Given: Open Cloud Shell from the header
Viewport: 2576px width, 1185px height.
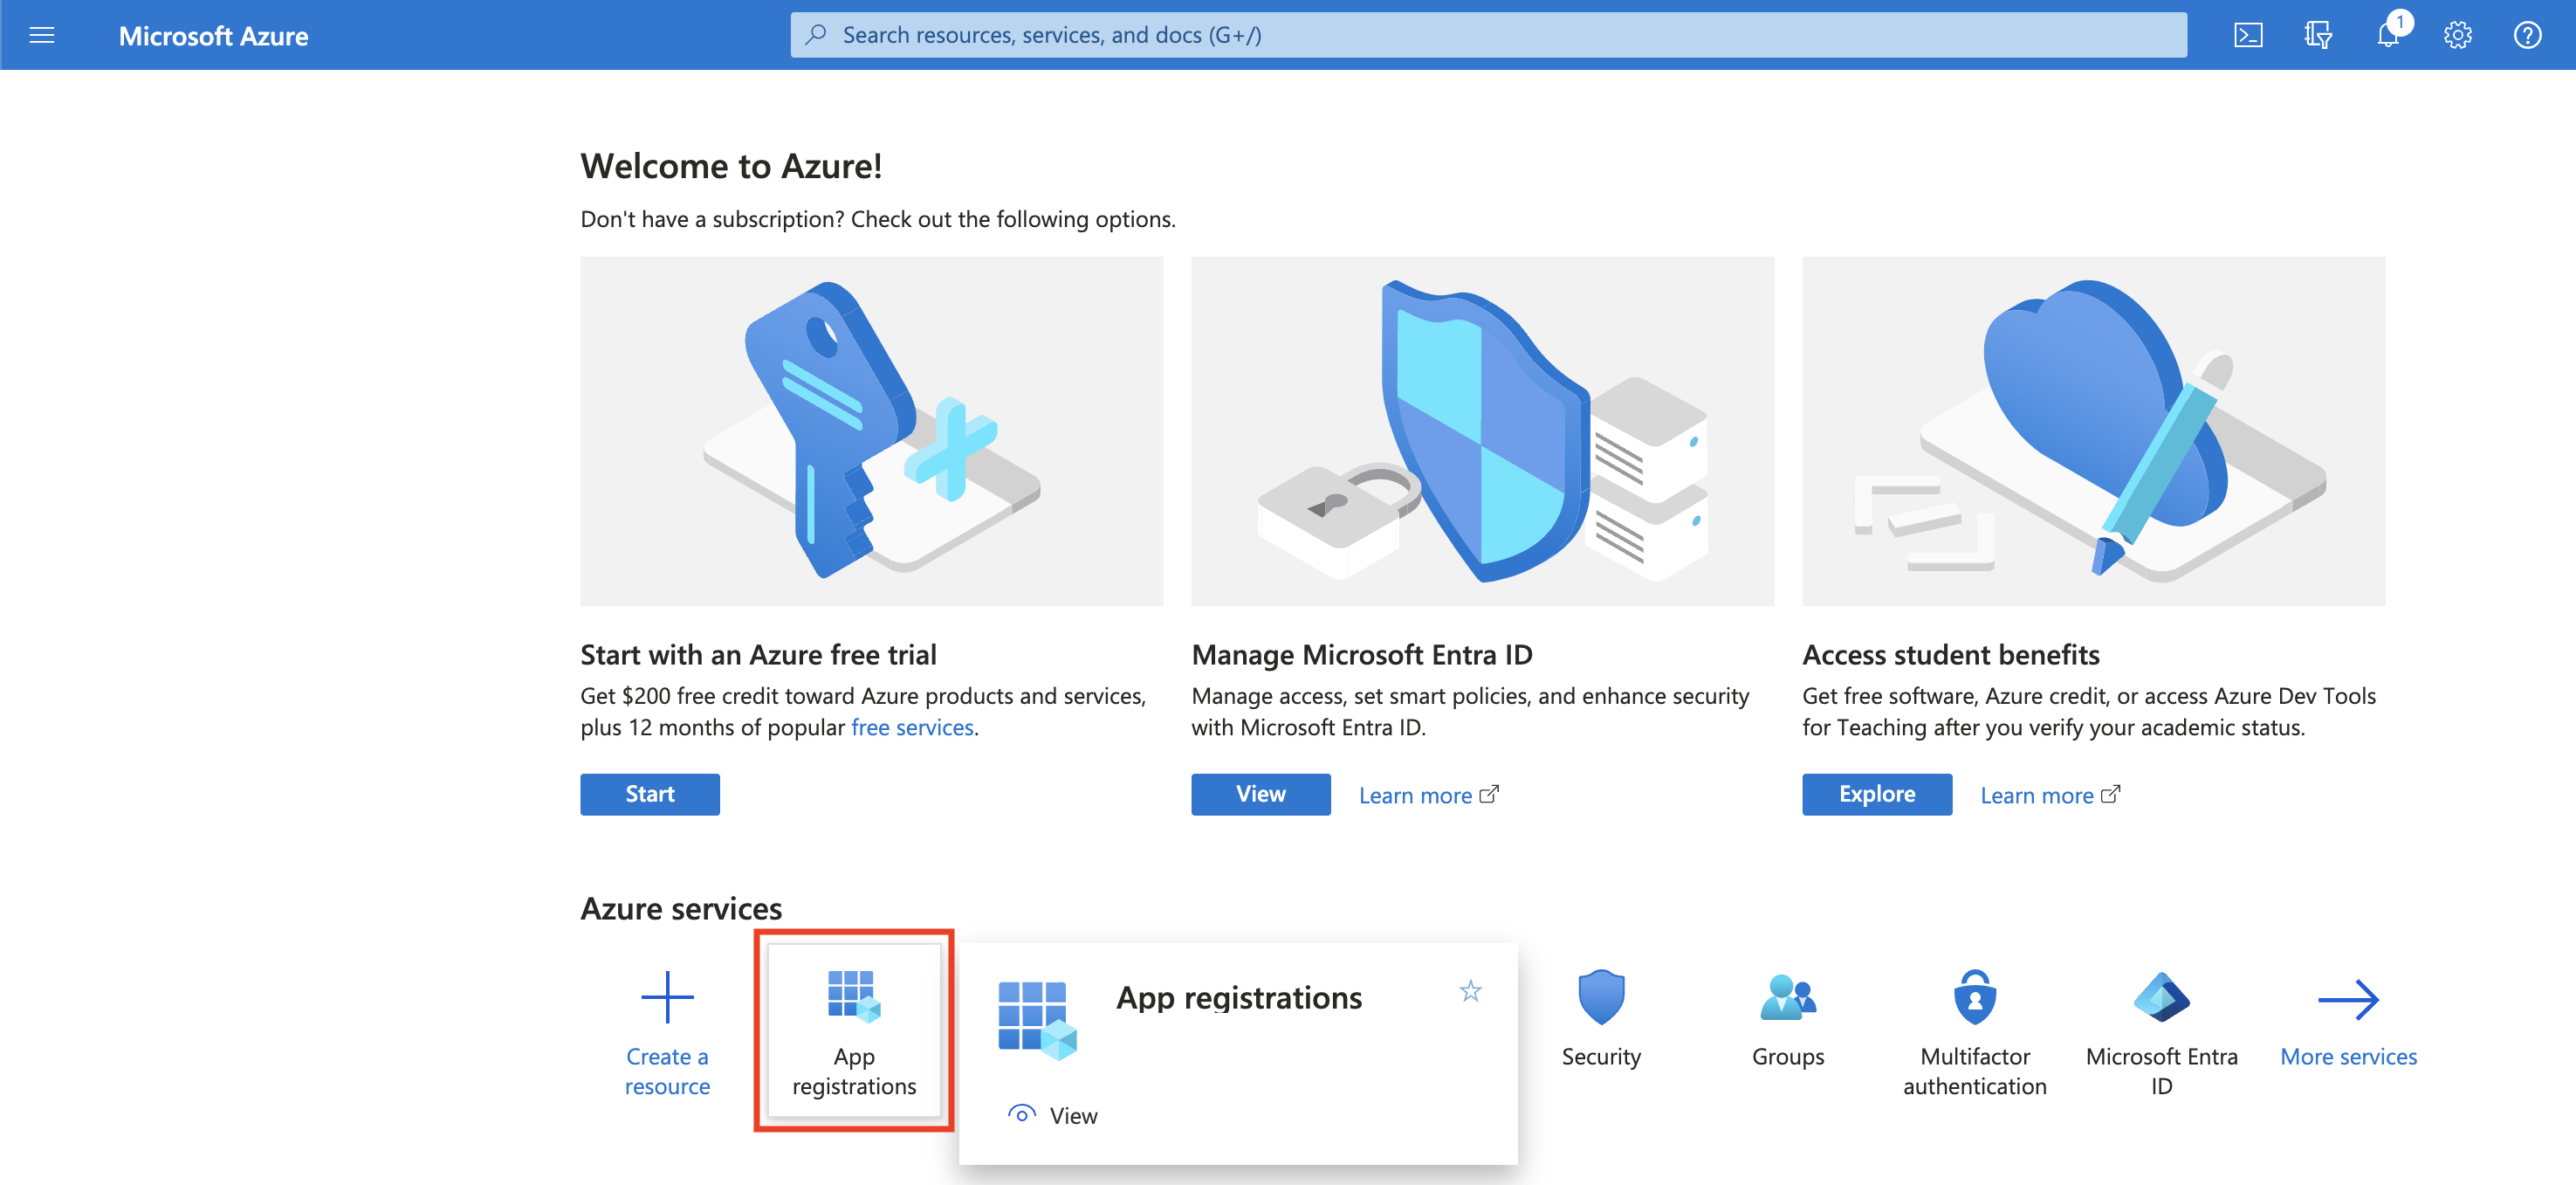Looking at the screenshot, I should tap(2248, 36).
